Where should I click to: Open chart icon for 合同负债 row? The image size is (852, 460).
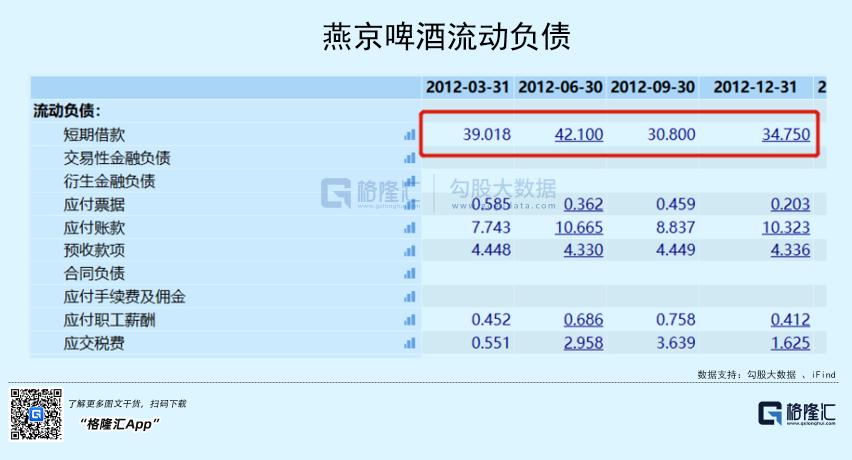click(x=410, y=274)
